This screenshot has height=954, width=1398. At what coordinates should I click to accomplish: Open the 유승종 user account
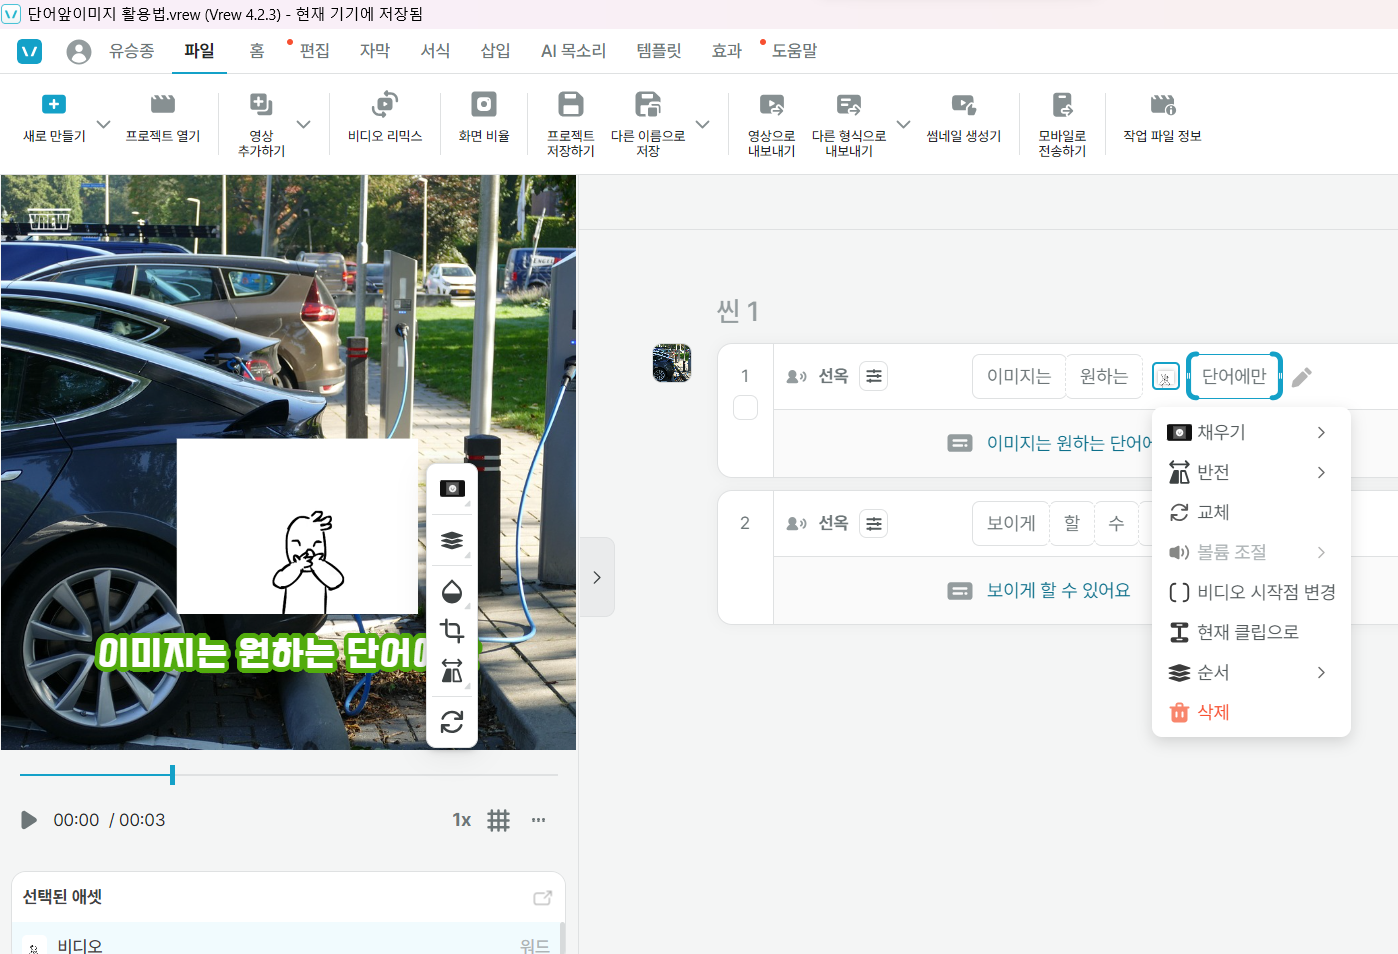click(x=110, y=51)
